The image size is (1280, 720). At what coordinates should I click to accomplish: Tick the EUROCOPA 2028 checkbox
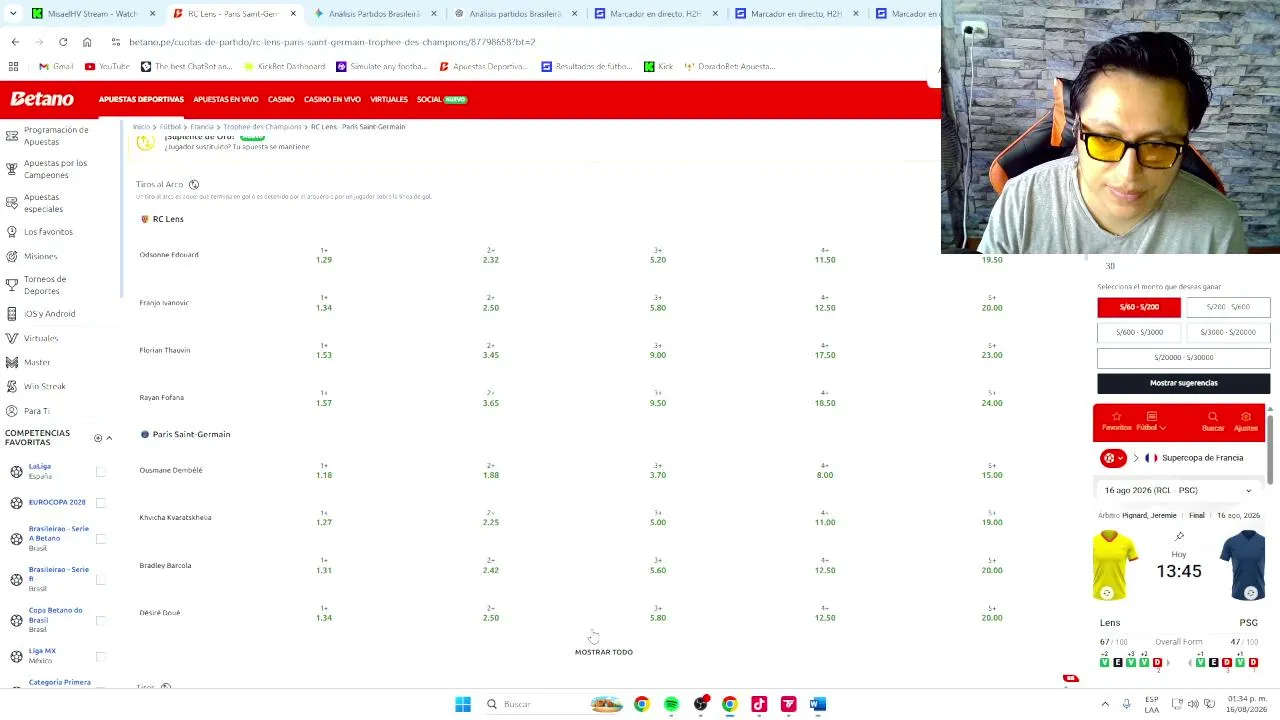(100, 502)
